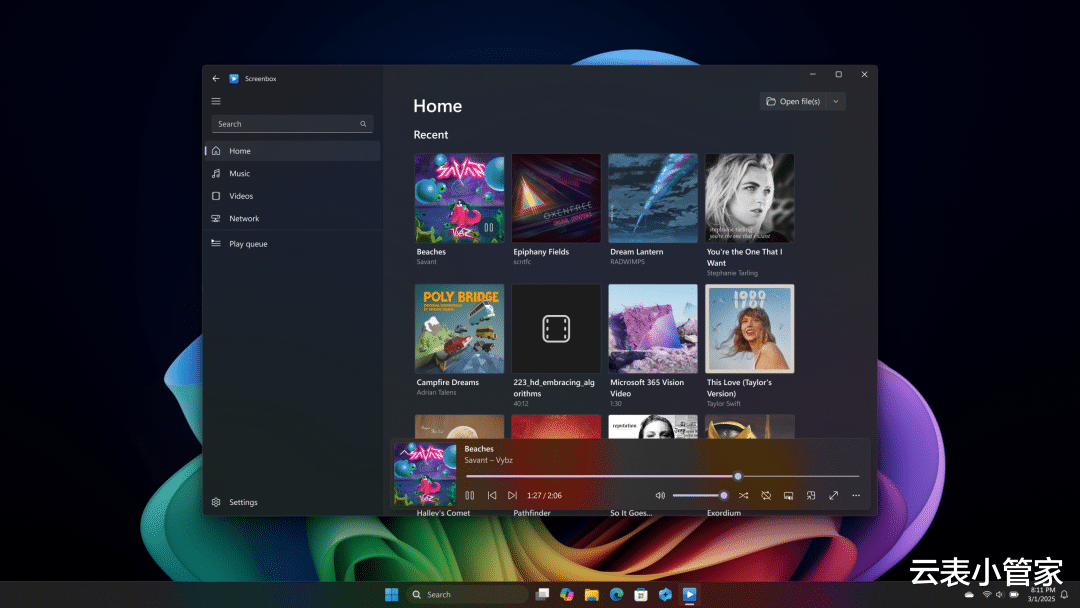Click the Beaches title in the player bar
Screen dimensions: 1080x608
click(x=479, y=449)
